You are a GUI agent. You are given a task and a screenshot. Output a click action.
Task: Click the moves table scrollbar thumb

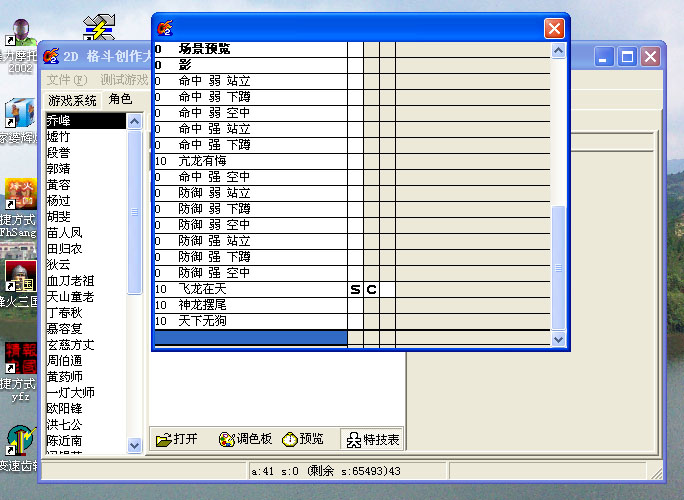[558, 267]
